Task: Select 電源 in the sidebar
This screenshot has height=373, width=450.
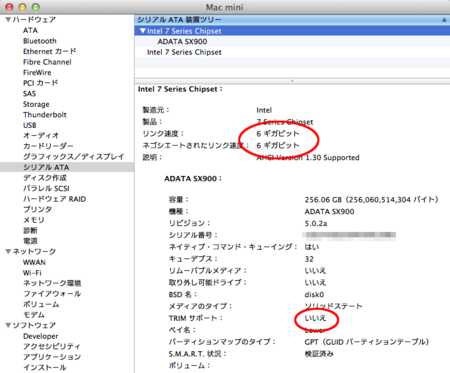Action: [x=30, y=241]
